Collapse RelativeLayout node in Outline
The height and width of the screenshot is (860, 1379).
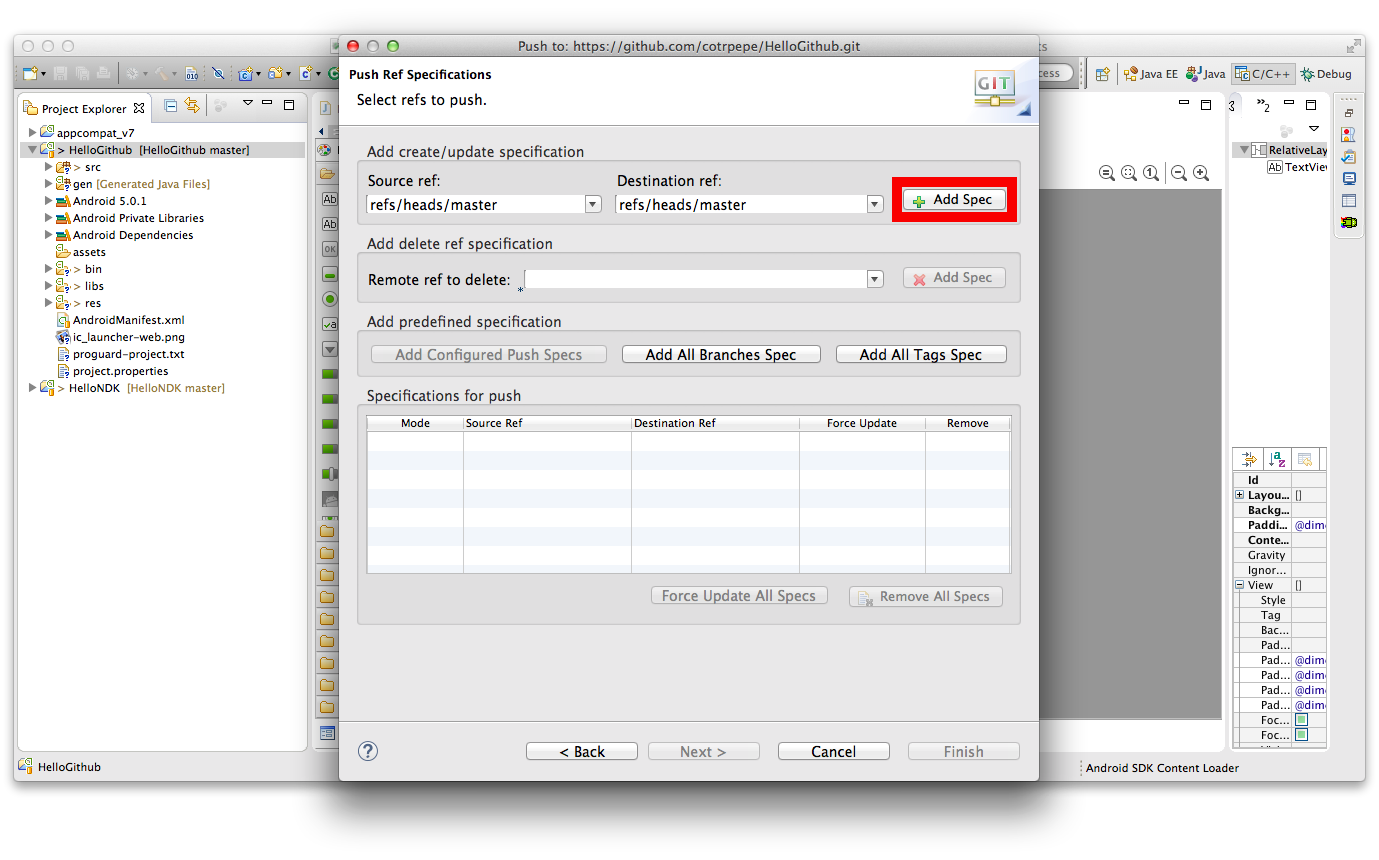tap(1244, 150)
